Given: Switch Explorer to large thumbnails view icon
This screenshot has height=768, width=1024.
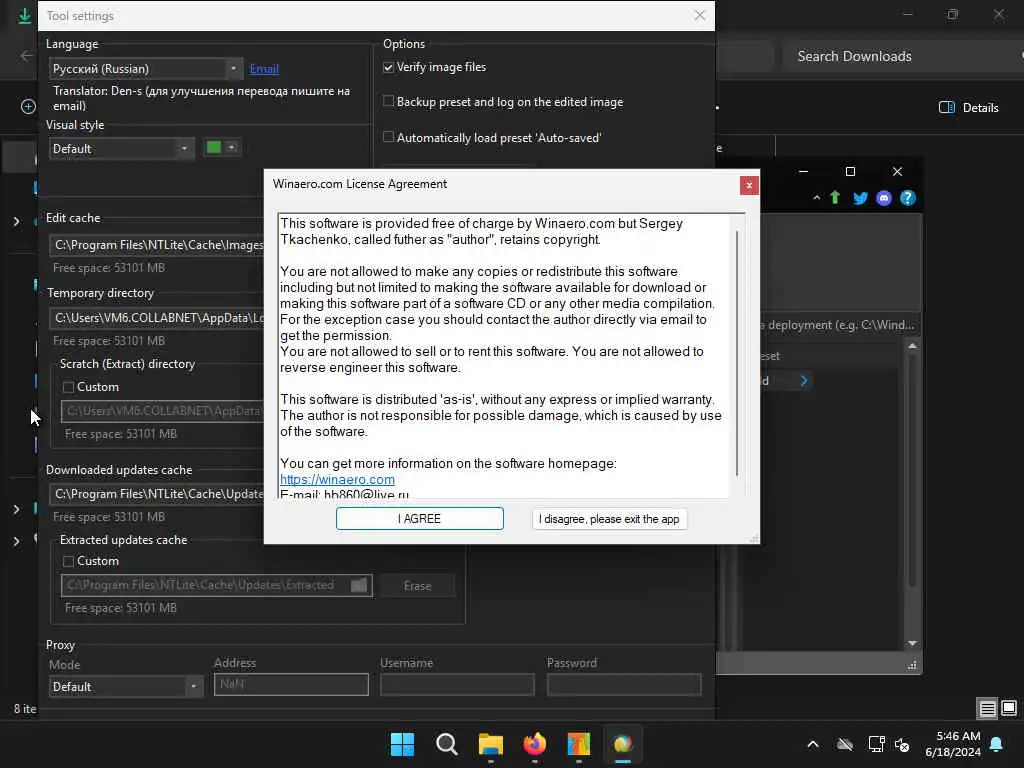Looking at the screenshot, I should click(x=1009, y=708).
